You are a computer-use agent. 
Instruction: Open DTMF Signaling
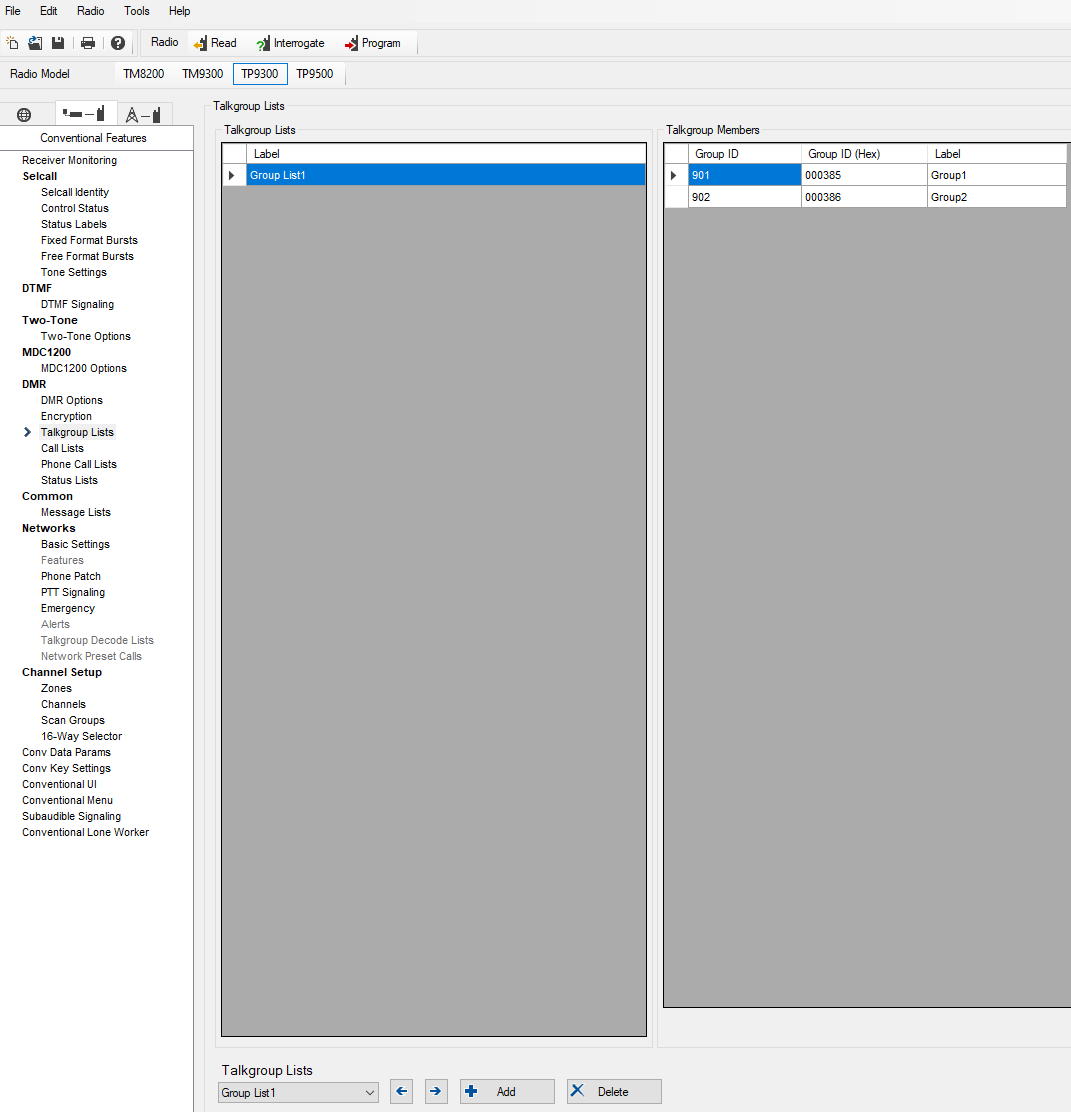[77, 304]
